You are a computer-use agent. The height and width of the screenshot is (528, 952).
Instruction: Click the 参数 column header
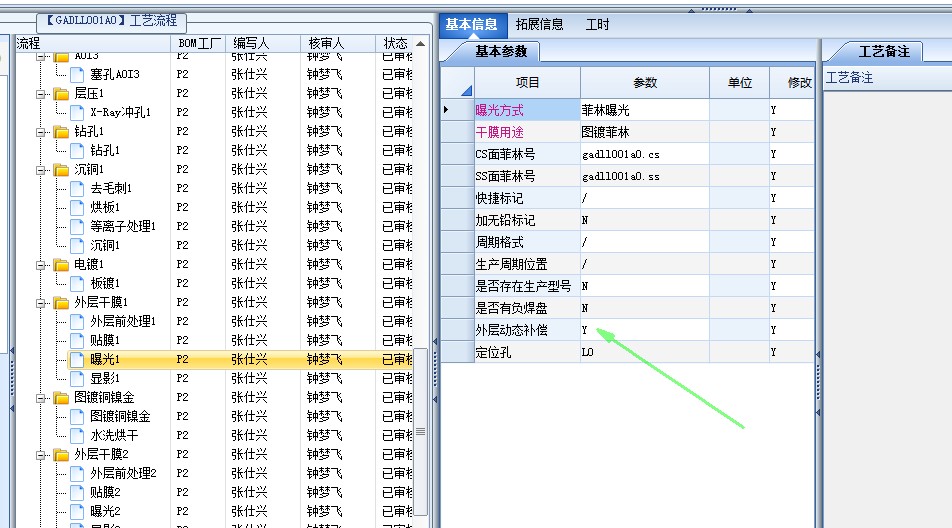(x=645, y=83)
